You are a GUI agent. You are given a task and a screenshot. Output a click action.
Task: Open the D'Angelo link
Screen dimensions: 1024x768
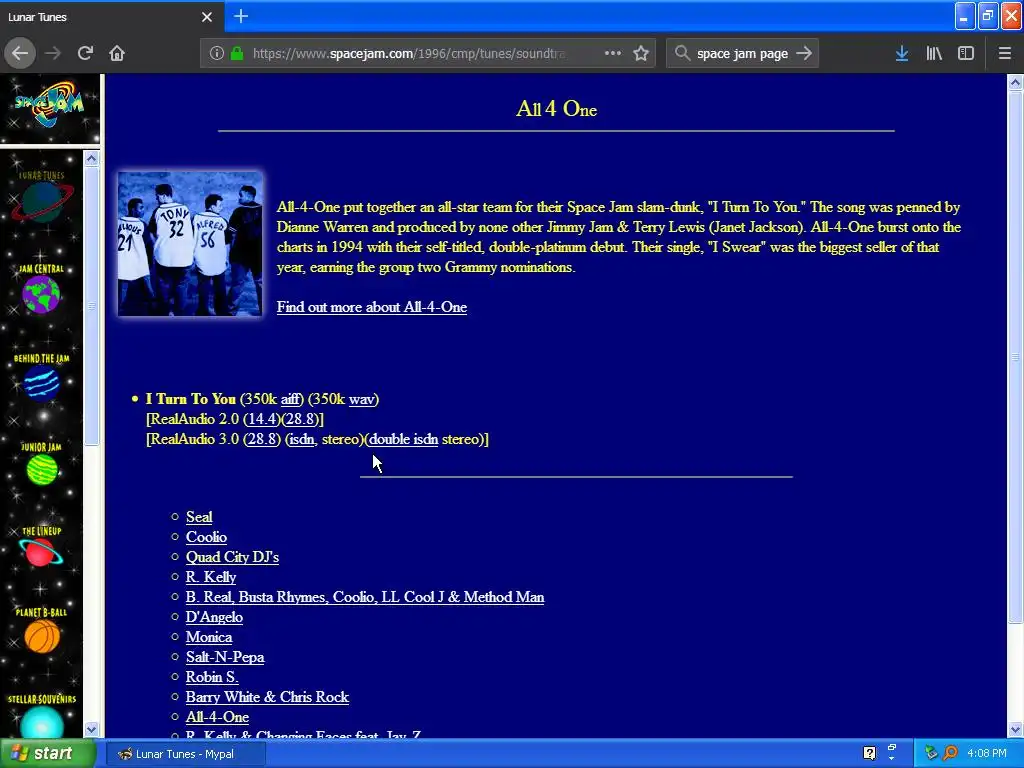(214, 617)
